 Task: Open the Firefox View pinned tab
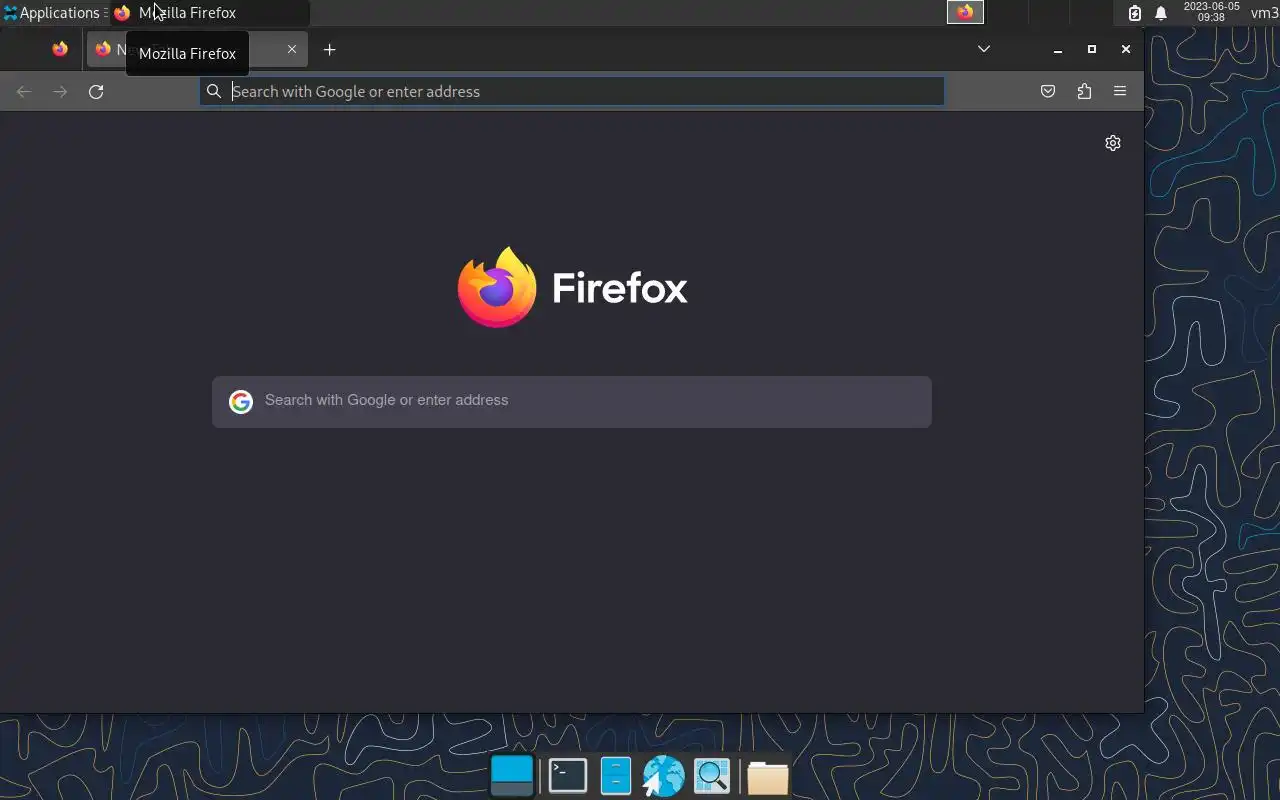coord(60,49)
